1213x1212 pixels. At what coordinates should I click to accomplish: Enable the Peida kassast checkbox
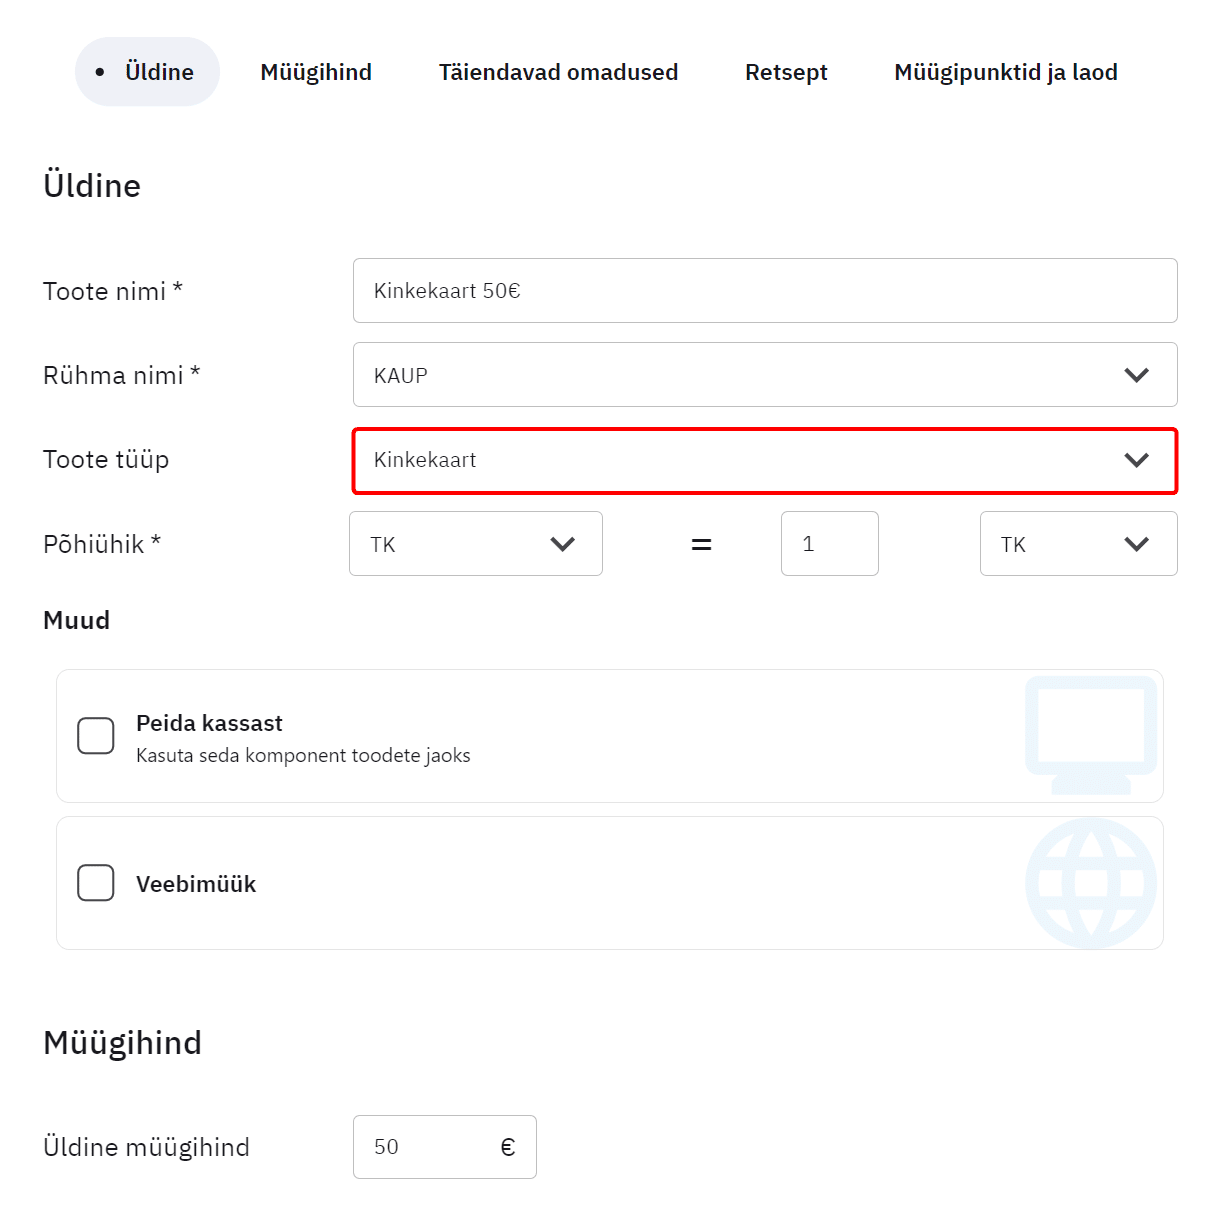(96, 736)
